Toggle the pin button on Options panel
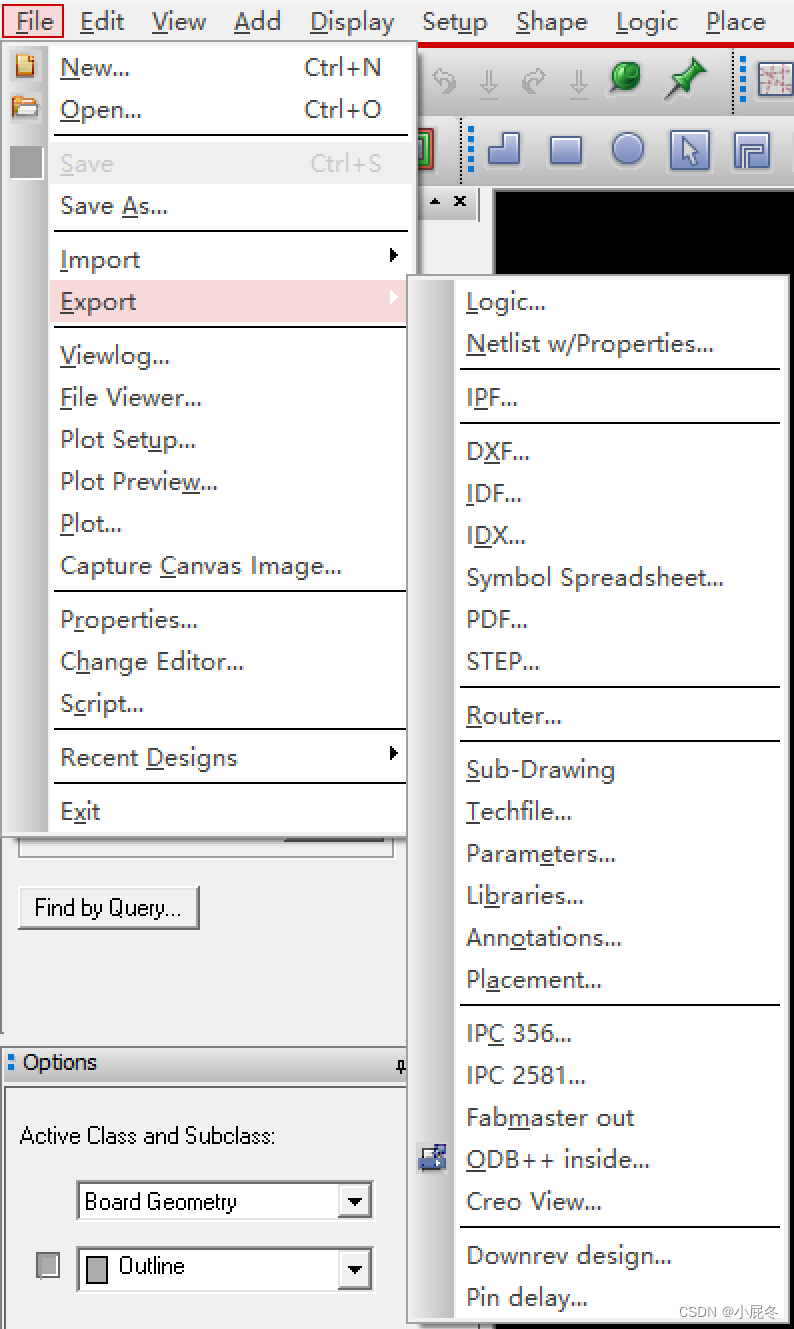Screen dimensions: 794x1329 click(401, 1066)
